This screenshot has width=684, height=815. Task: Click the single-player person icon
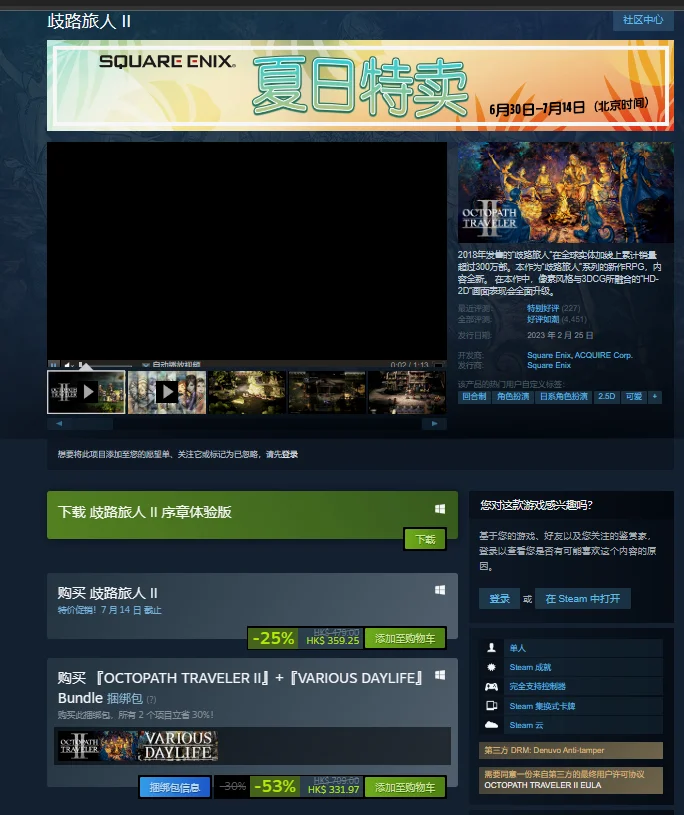(x=491, y=648)
